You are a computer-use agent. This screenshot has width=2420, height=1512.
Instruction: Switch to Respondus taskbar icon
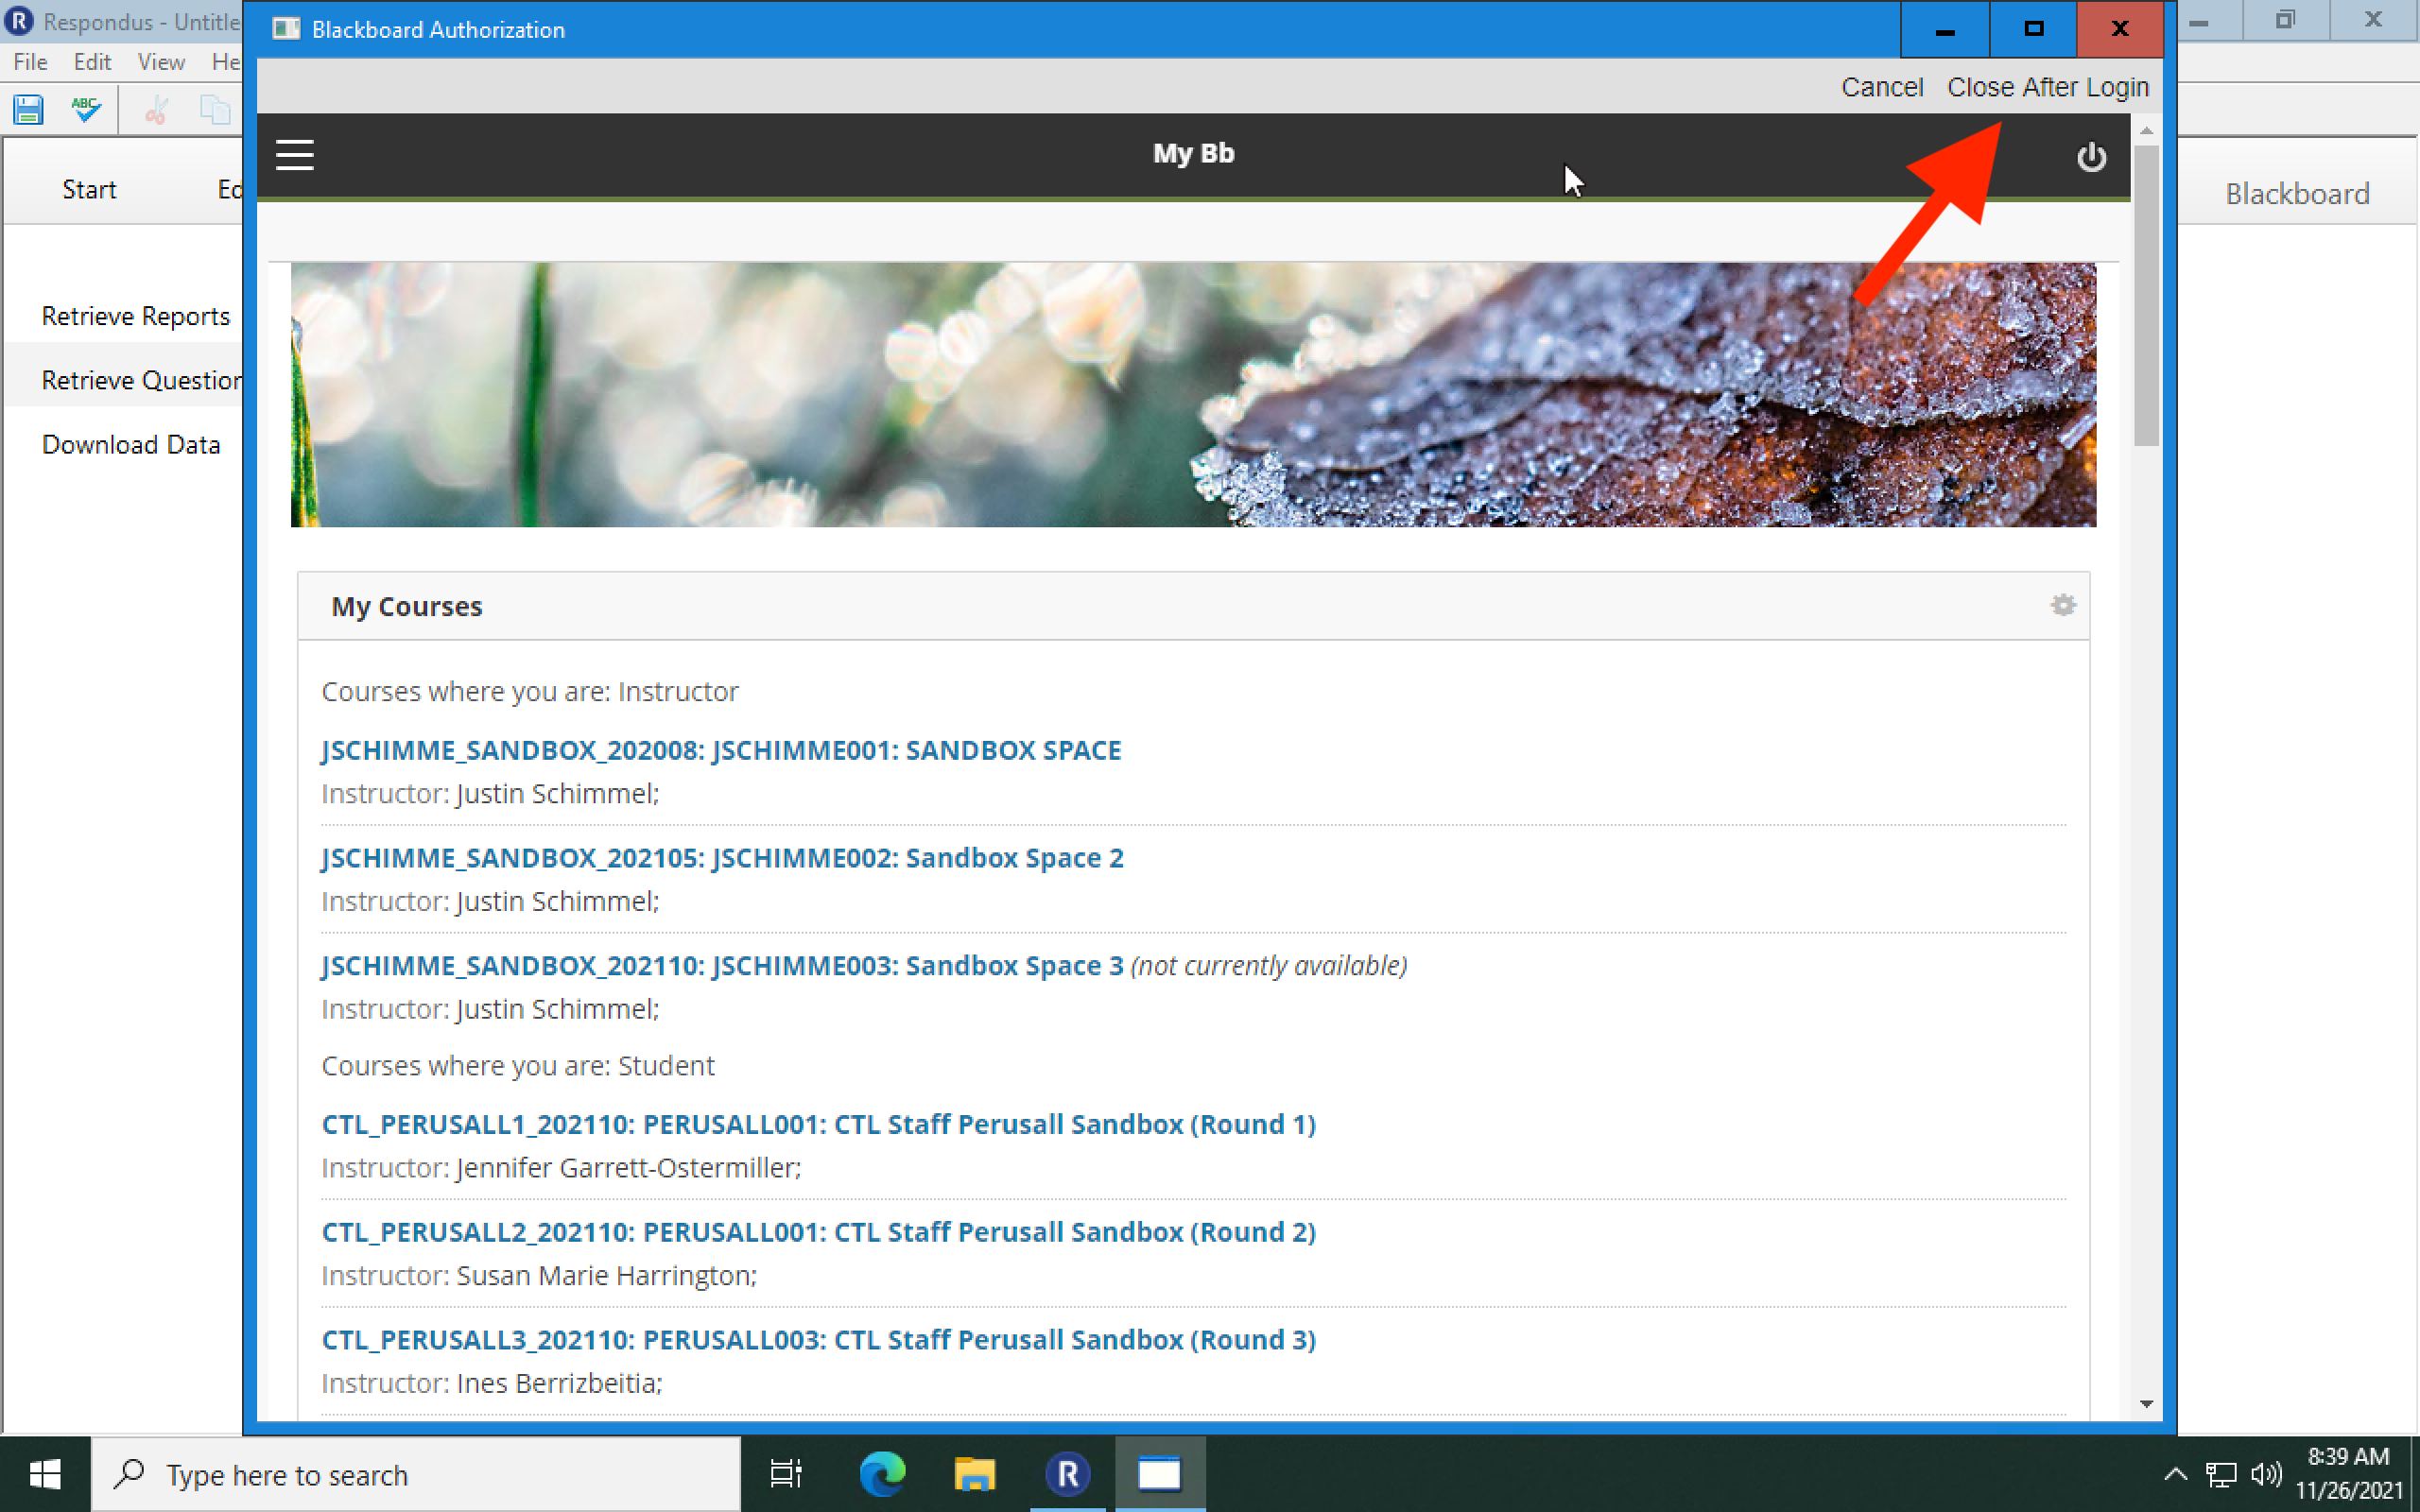[1067, 1474]
